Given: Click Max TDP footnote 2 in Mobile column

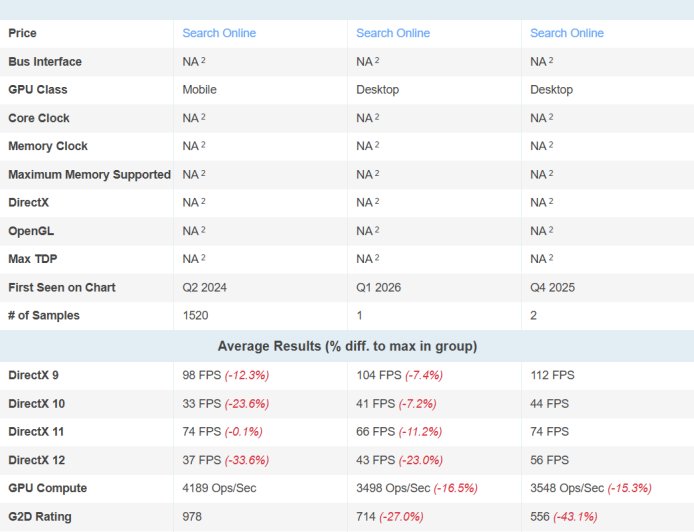Looking at the screenshot, I should [204, 258].
